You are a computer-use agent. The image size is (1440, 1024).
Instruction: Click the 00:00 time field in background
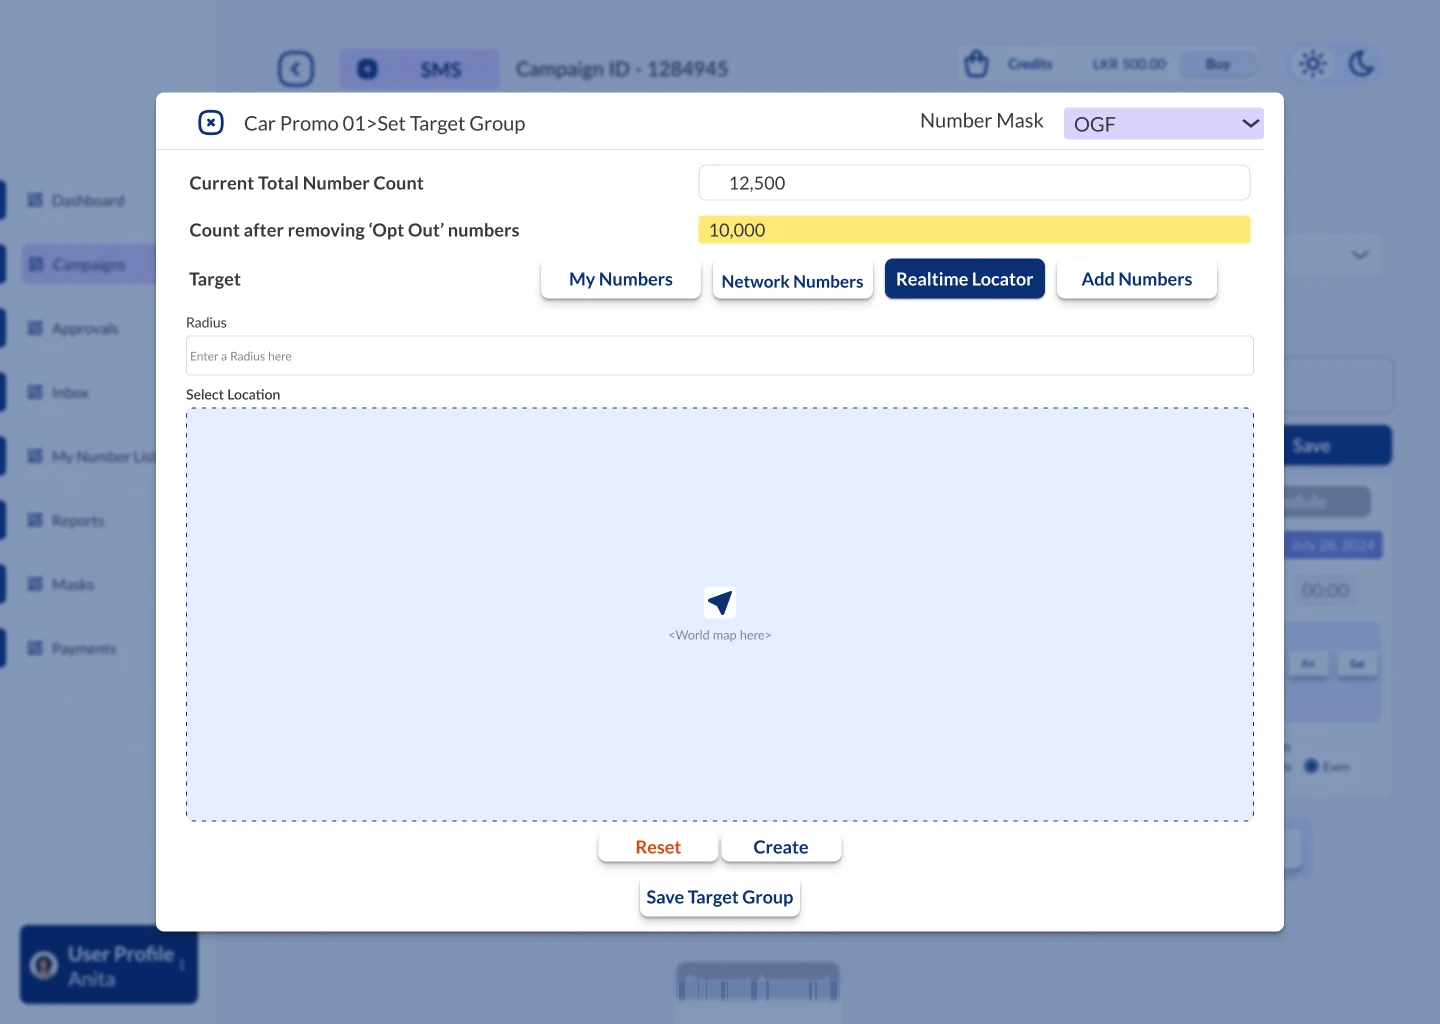coord(1325,591)
